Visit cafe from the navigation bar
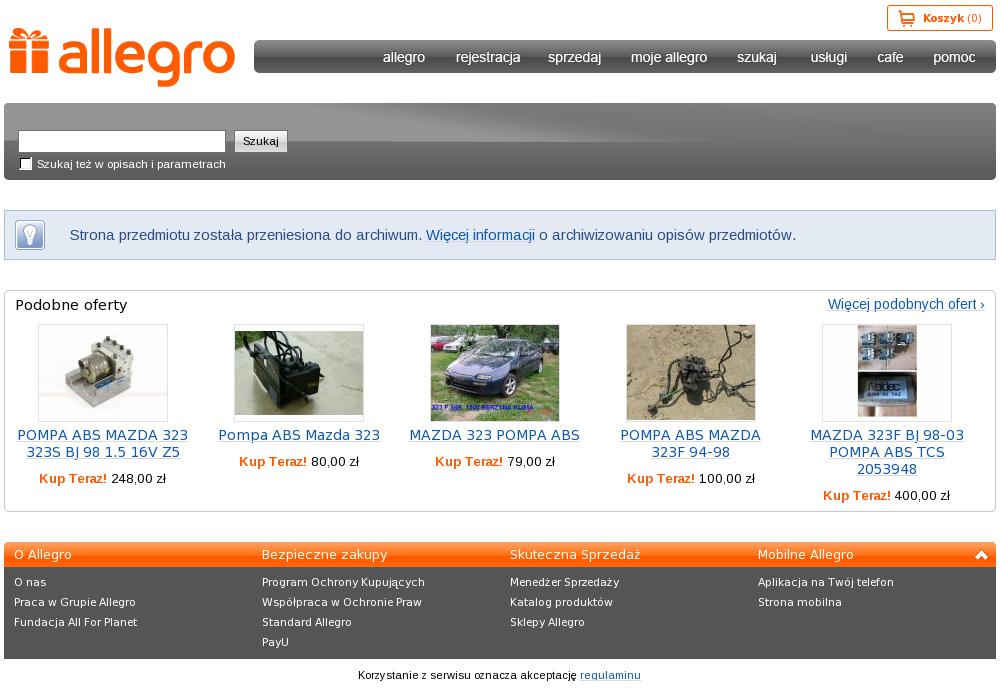The width and height of the screenshot is (1000, 695). pyautogui.click(x=890, y=57)
